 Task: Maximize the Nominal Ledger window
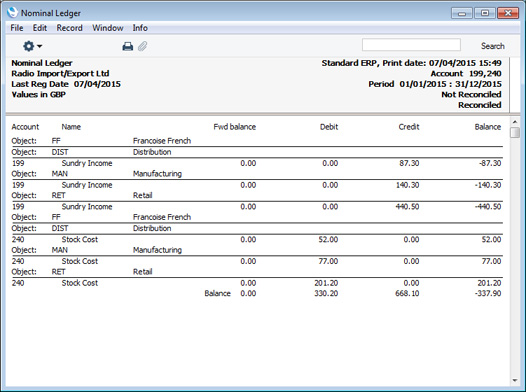pyautogui.click(x=485, y=13)
